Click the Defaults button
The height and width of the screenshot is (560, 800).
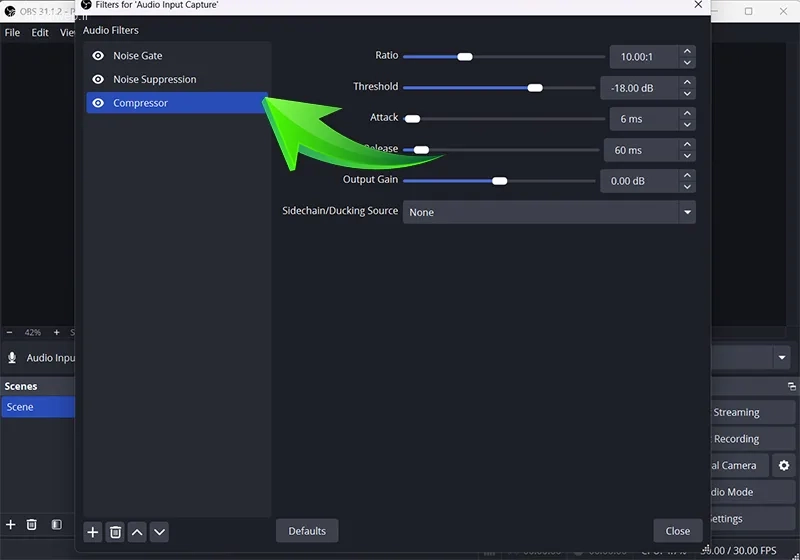[x=307, y=531]
